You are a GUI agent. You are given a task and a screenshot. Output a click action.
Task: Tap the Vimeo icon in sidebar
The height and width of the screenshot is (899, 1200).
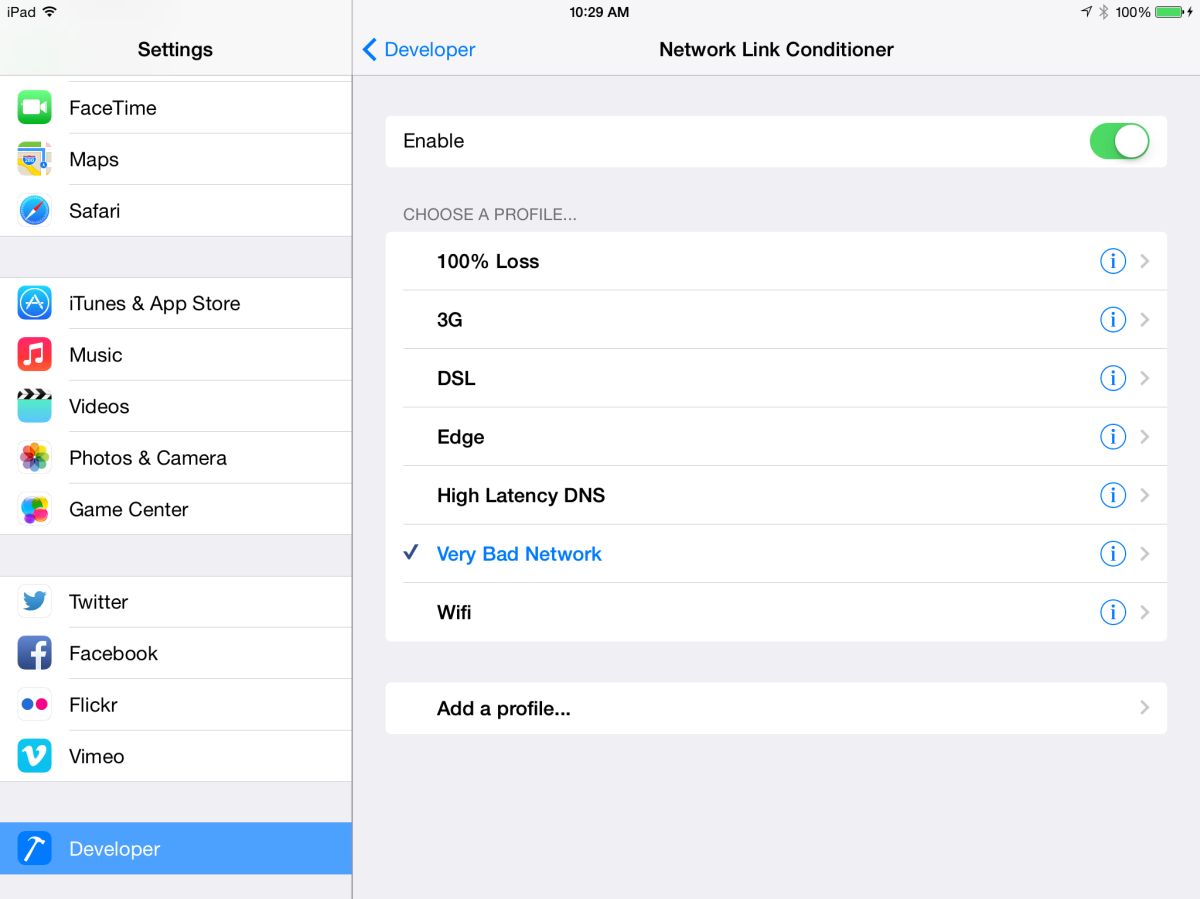tap(34, 756)
